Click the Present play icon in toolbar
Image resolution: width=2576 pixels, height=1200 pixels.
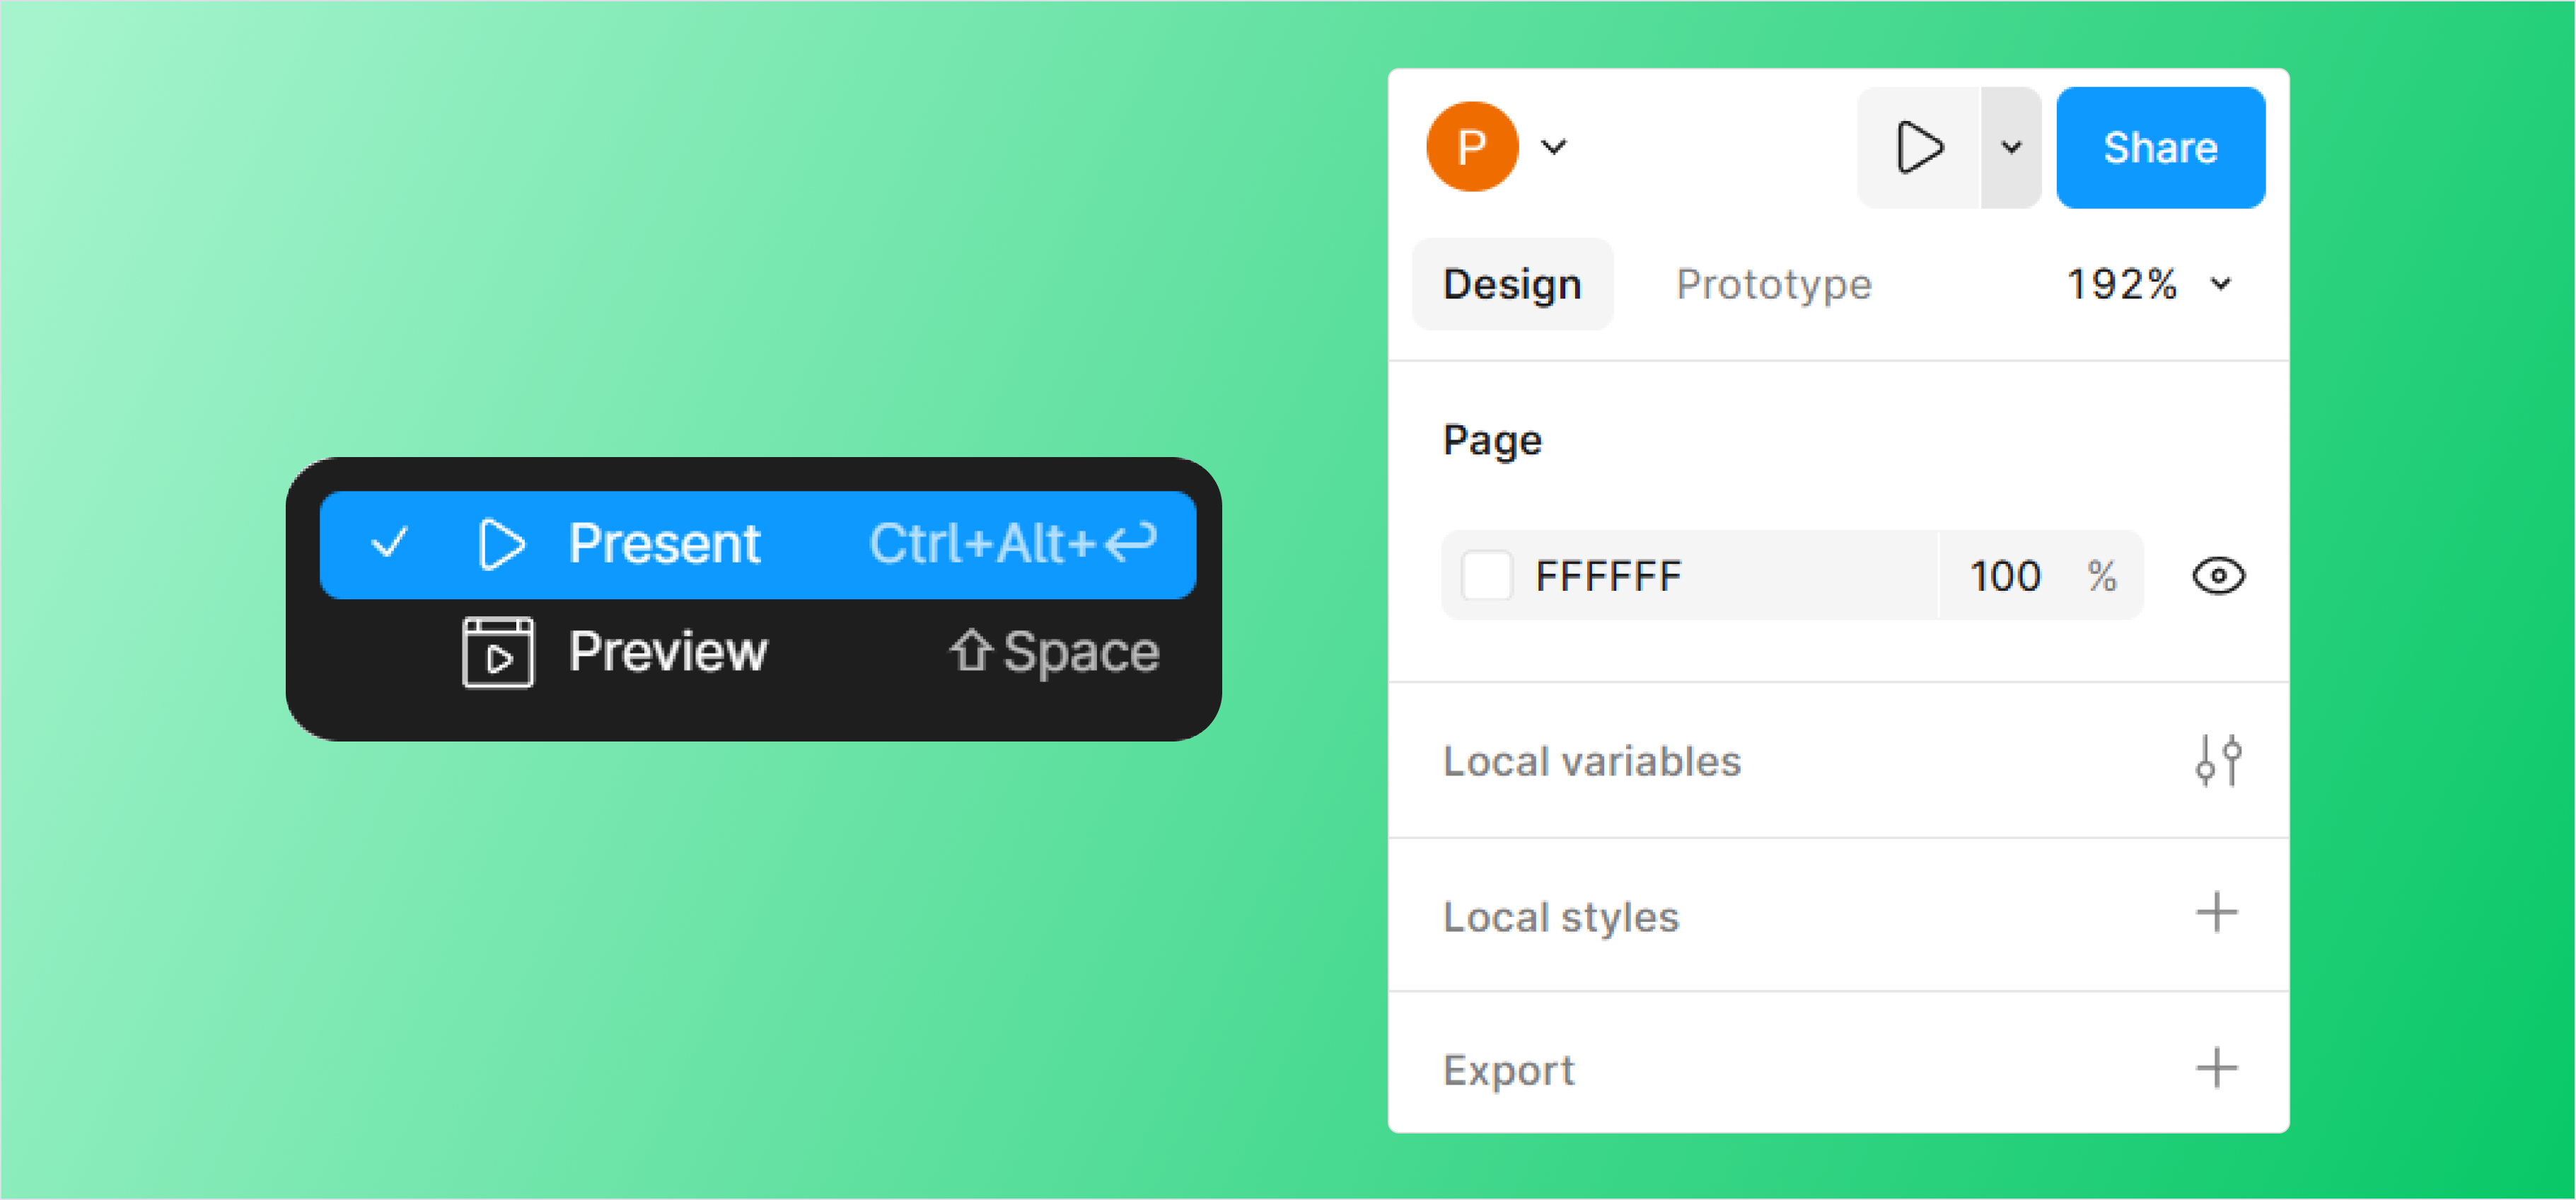(x=1918, y=148)
